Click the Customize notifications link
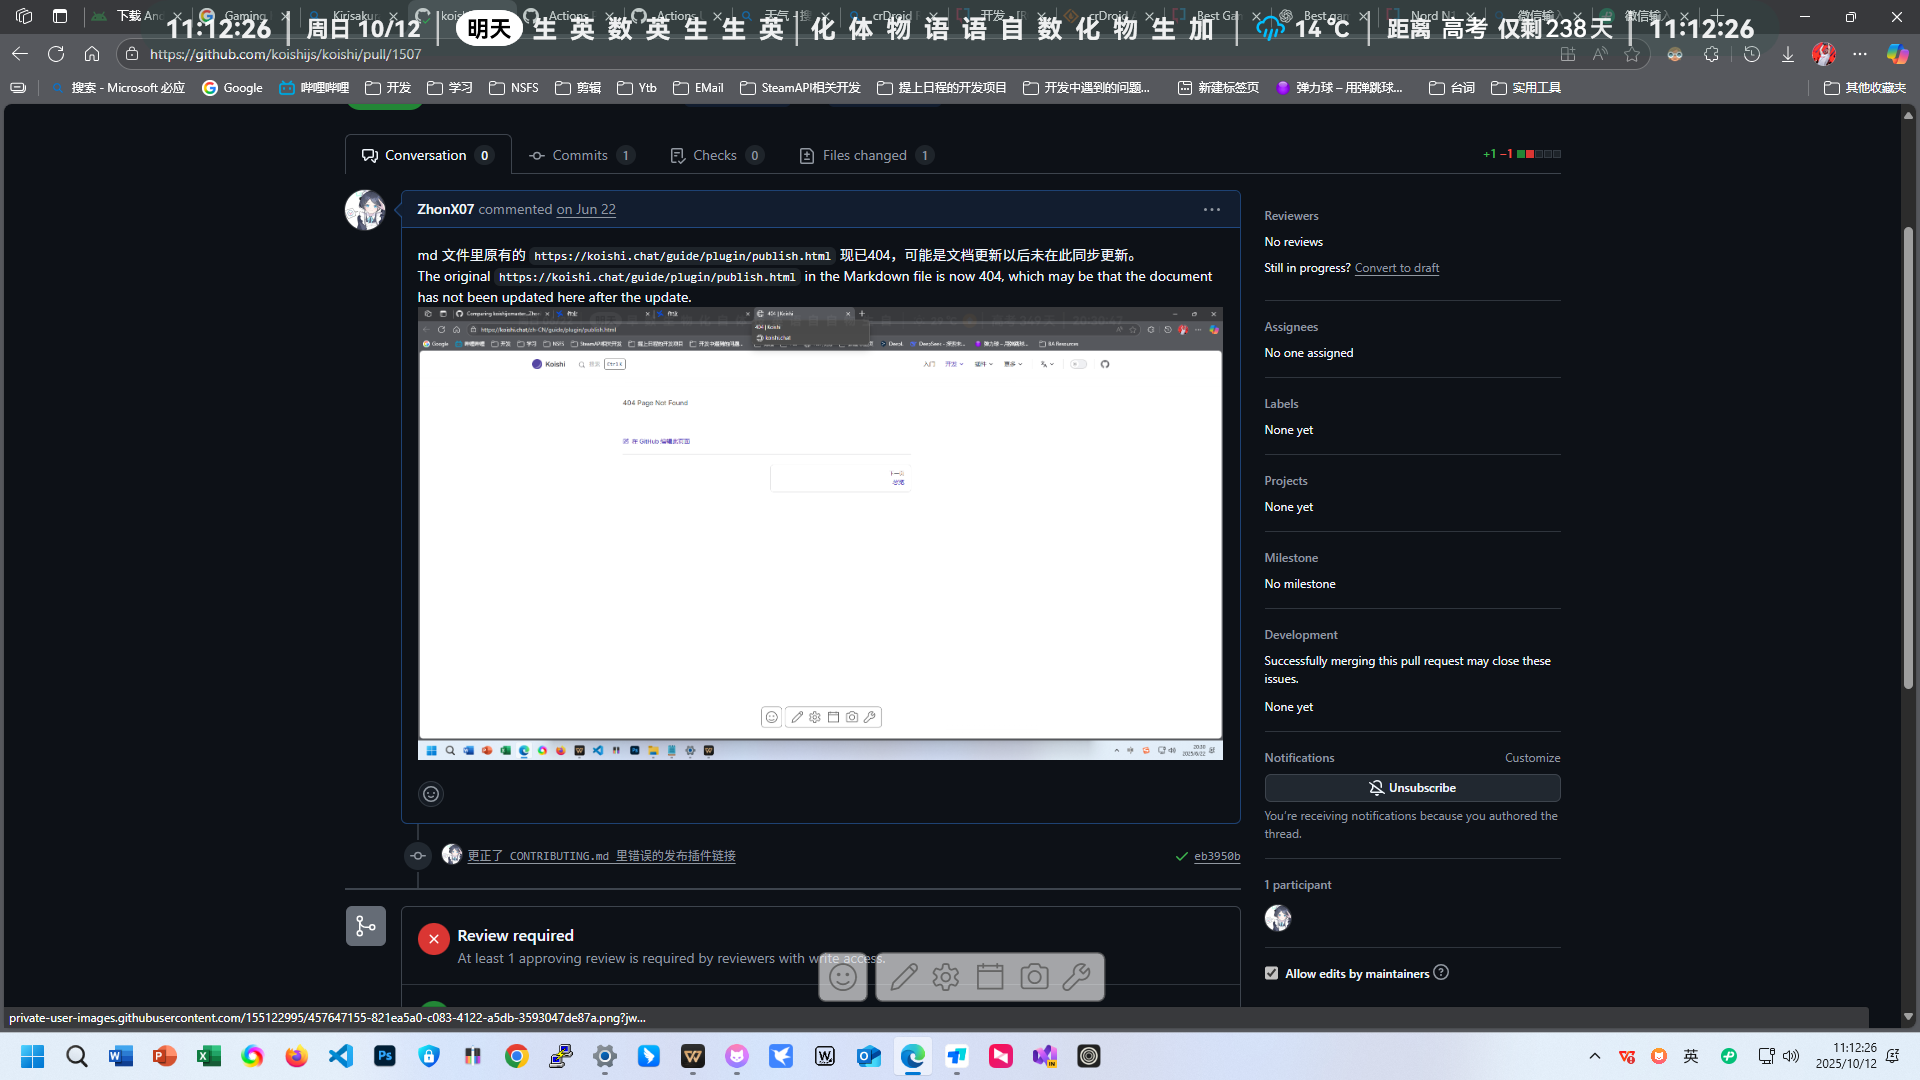Screen dimensions: 1920x1080 tap(1532, 758)
